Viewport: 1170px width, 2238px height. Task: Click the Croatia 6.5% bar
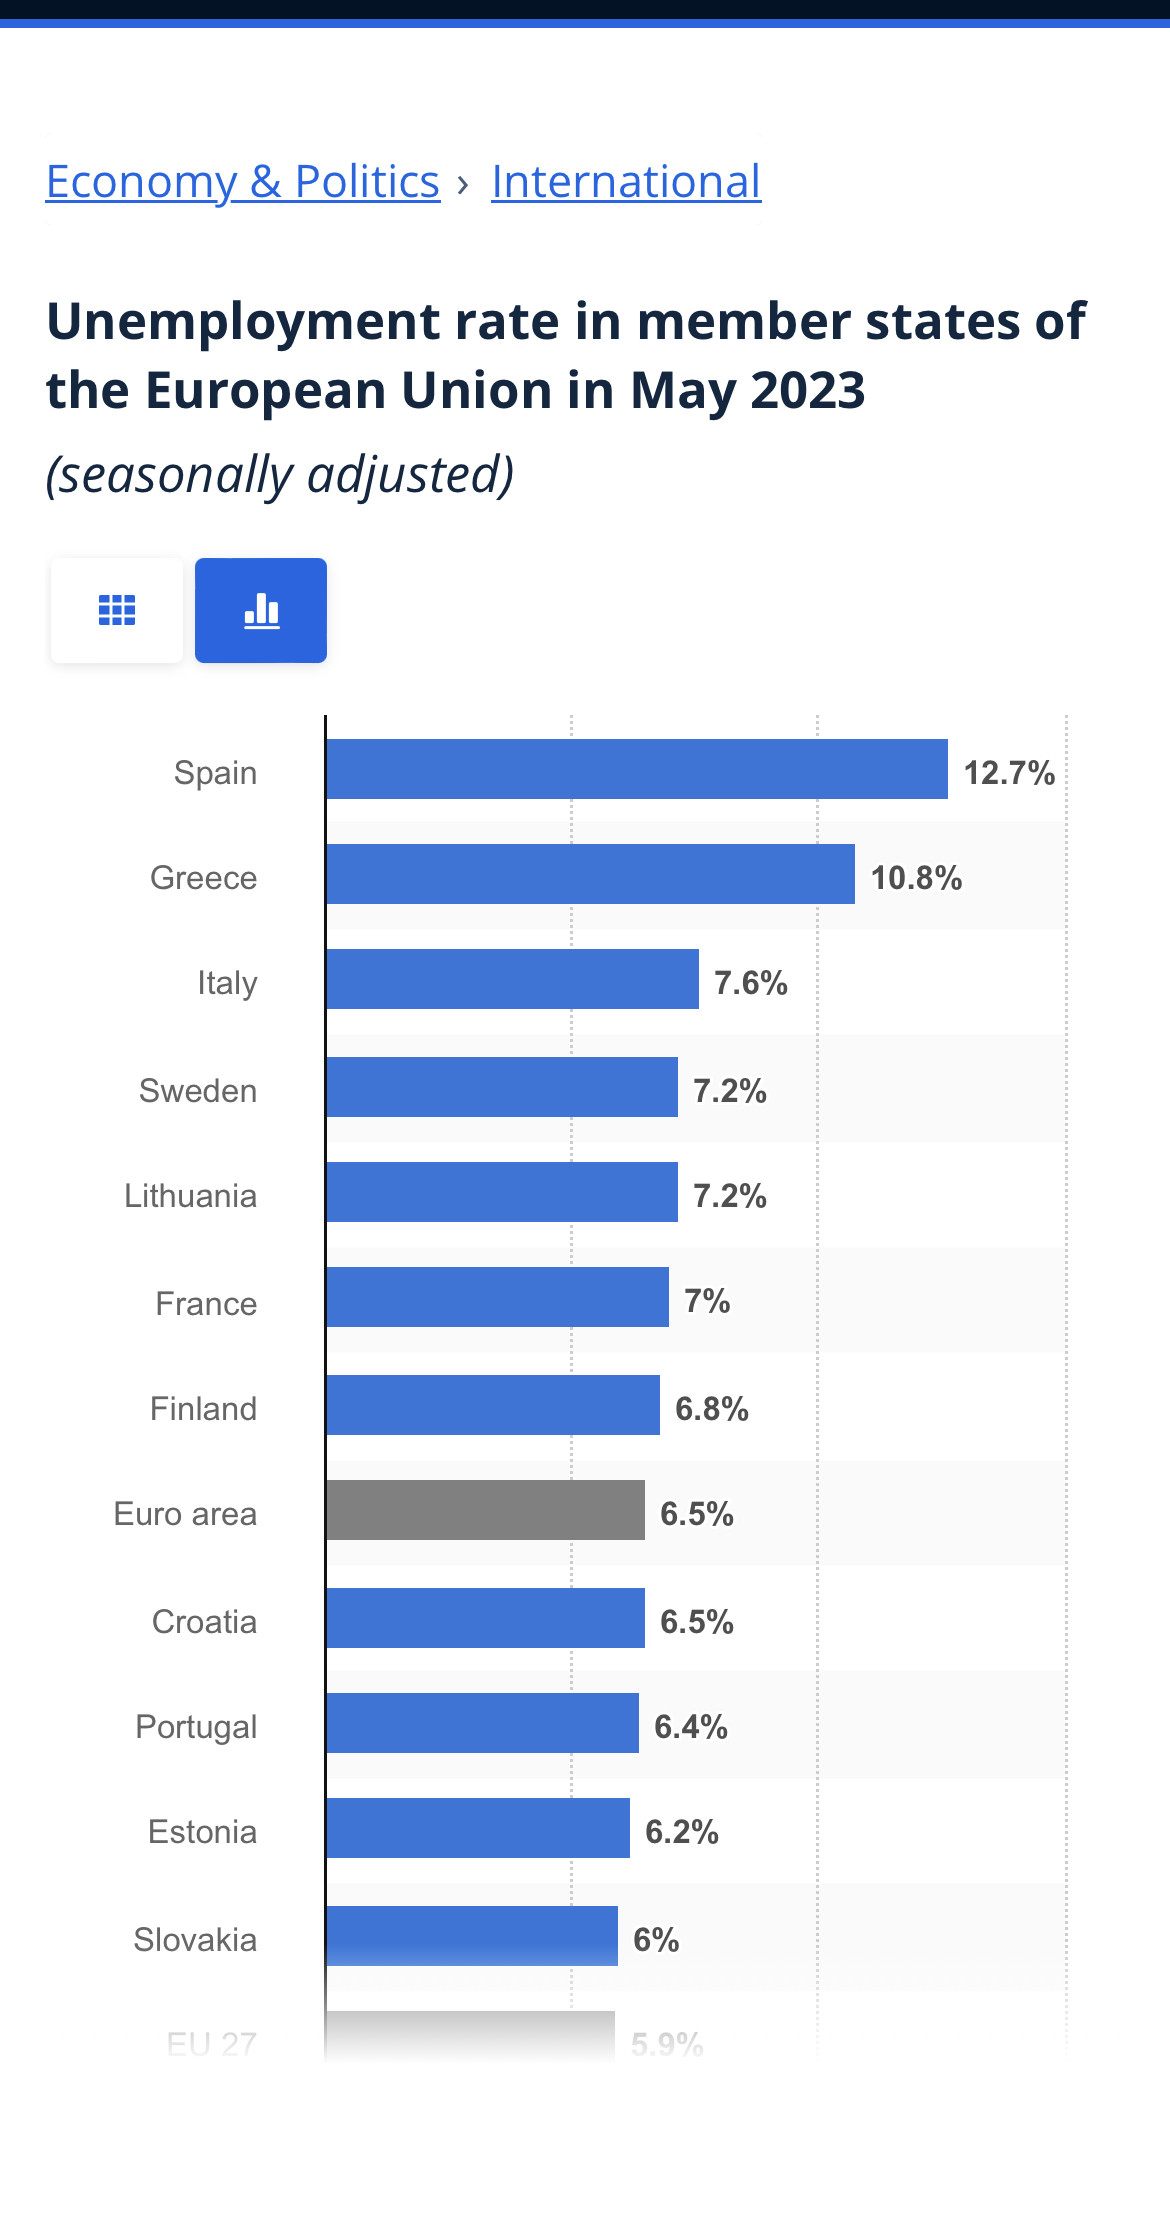pos(485,1618)
